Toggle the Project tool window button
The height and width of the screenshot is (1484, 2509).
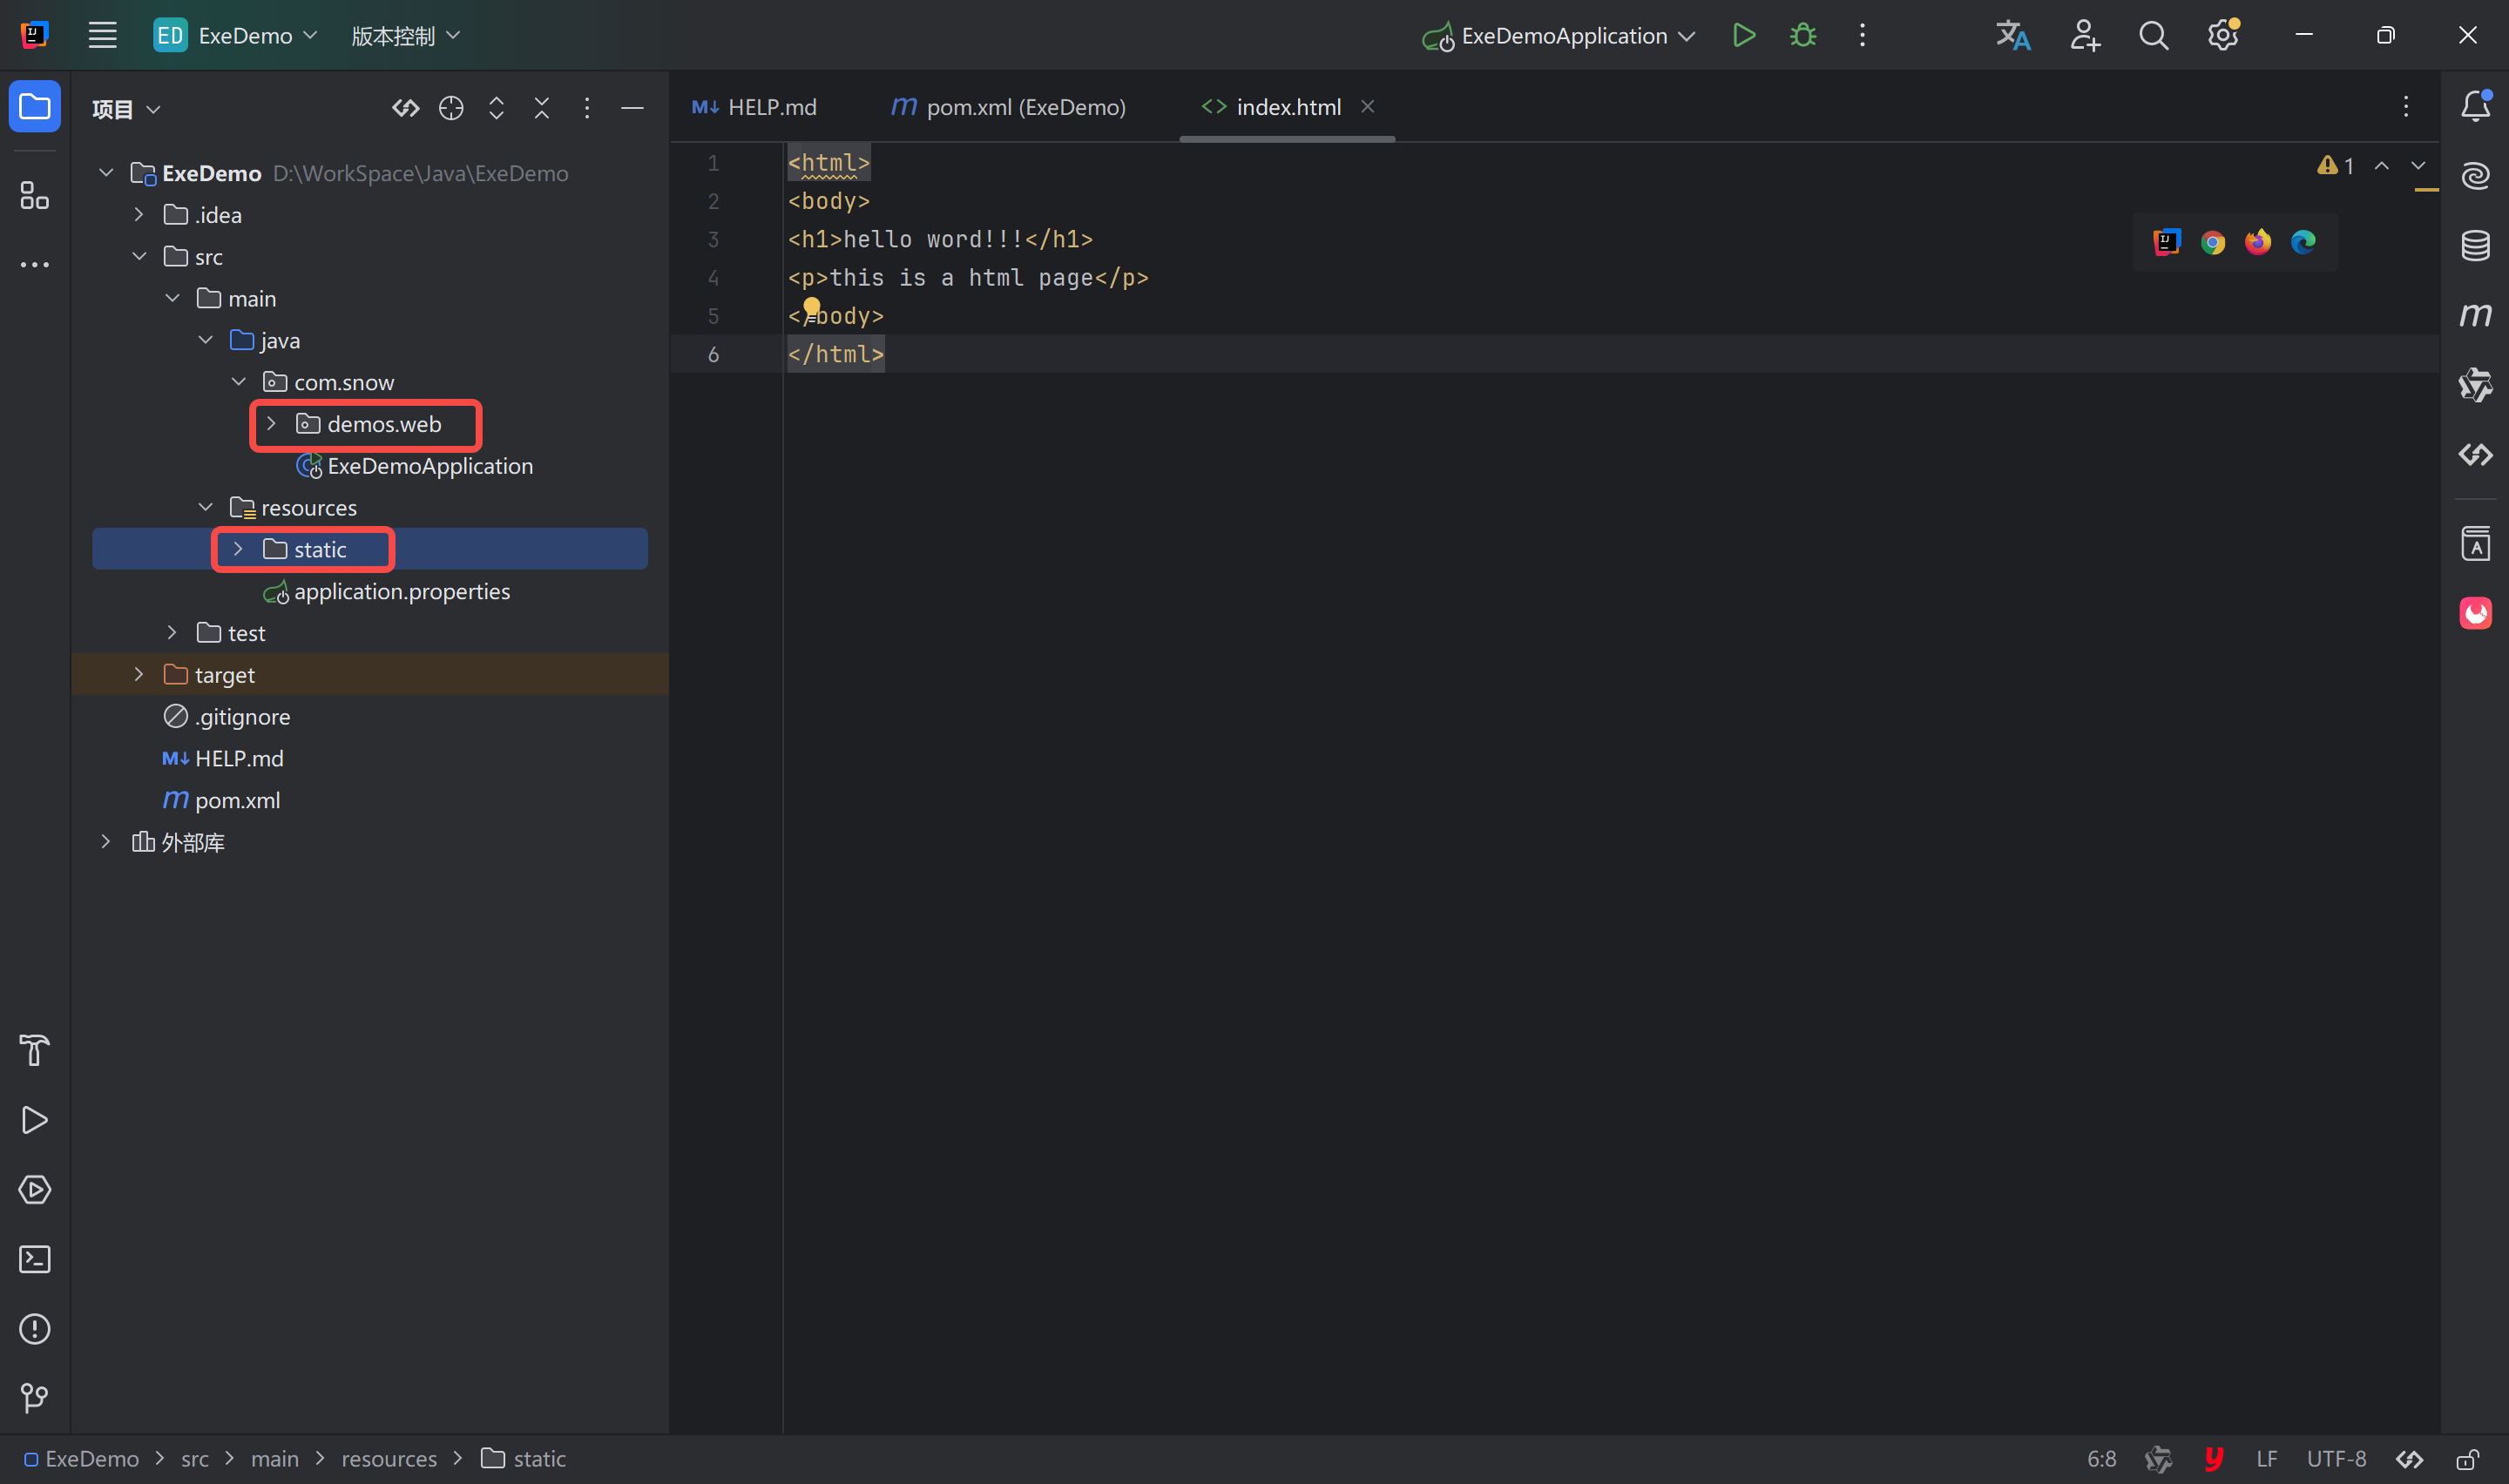(35, 106)
